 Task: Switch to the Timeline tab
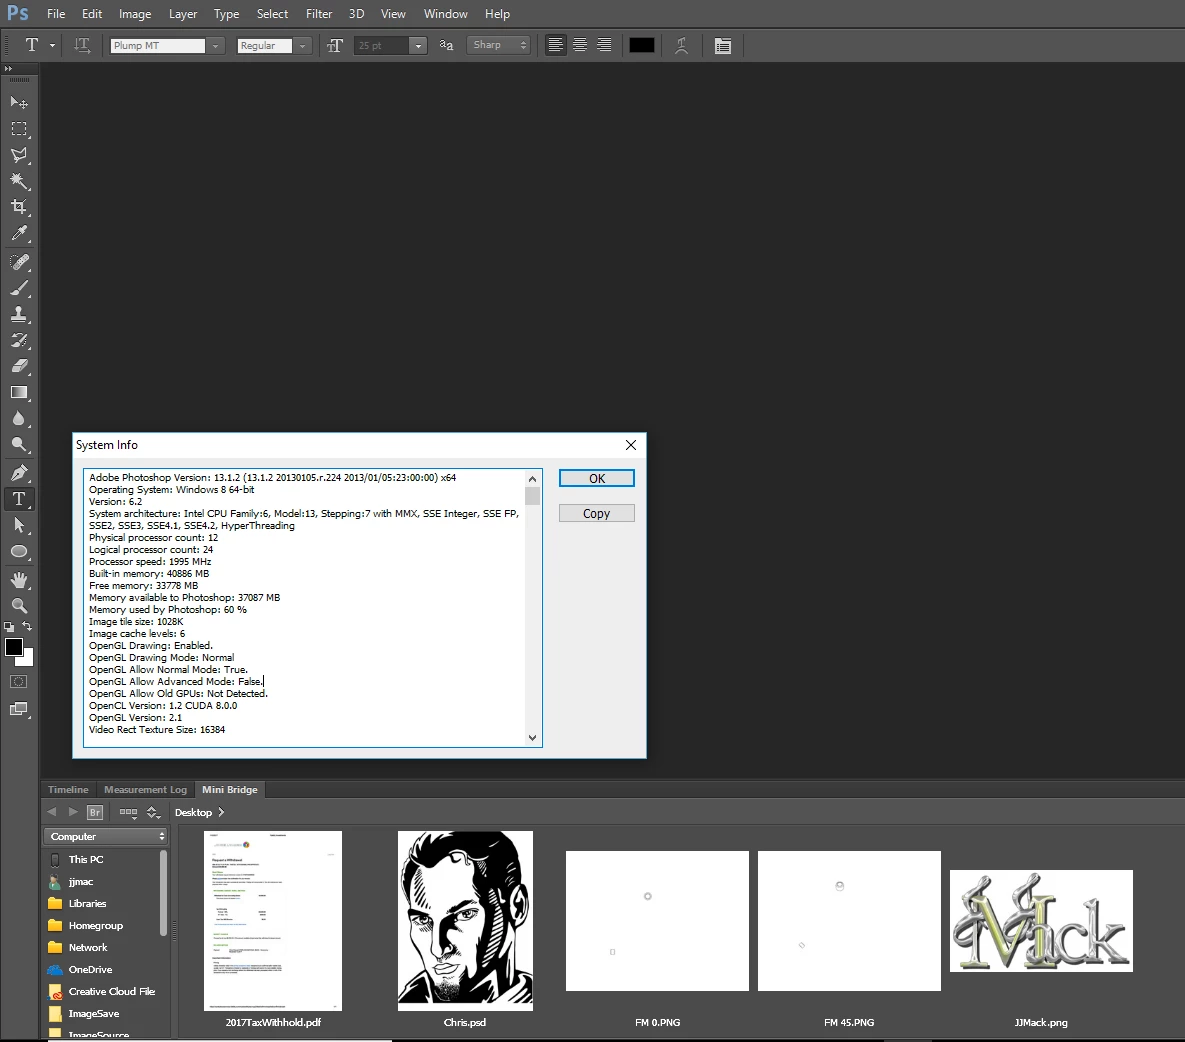pos(68,790)
